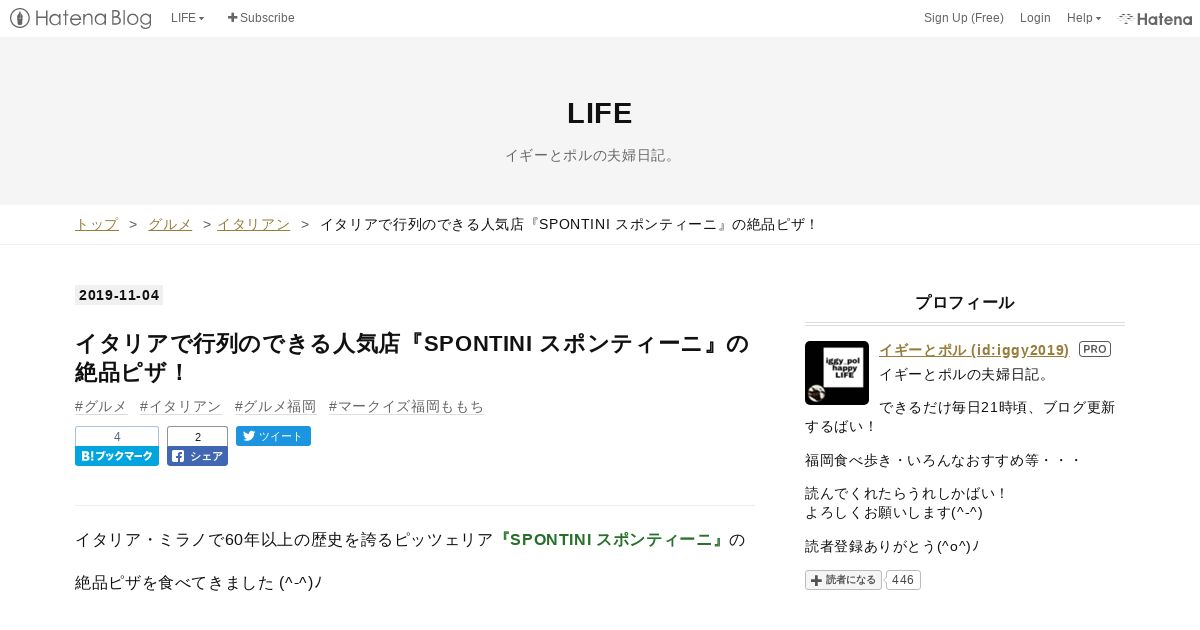Viewport: 1200px width, 630px height.
Task: Click the PRO badge next to the username
Action: click(x=1094, y=349)
